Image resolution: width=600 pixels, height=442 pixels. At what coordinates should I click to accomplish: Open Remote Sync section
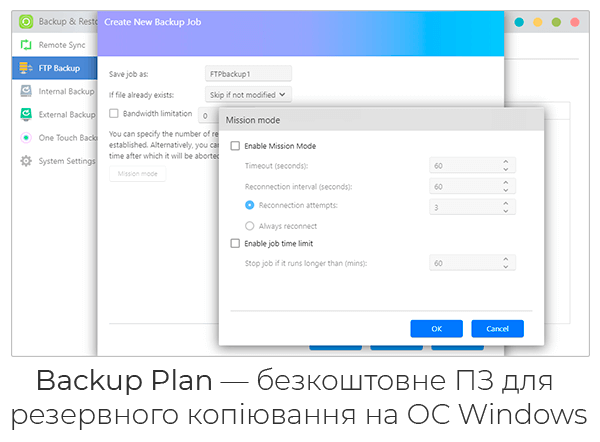54,45
